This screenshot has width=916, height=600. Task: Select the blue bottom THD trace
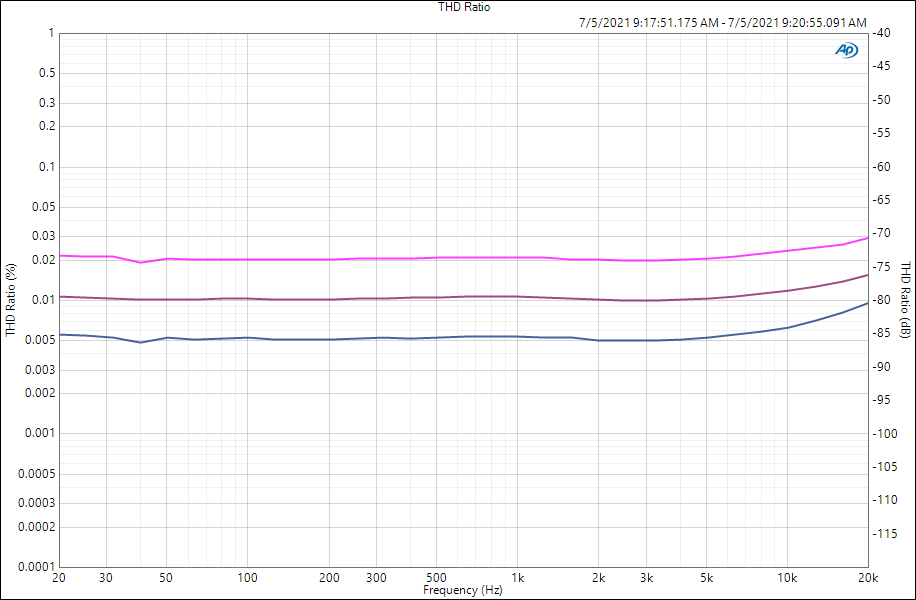tap(400, 338)
